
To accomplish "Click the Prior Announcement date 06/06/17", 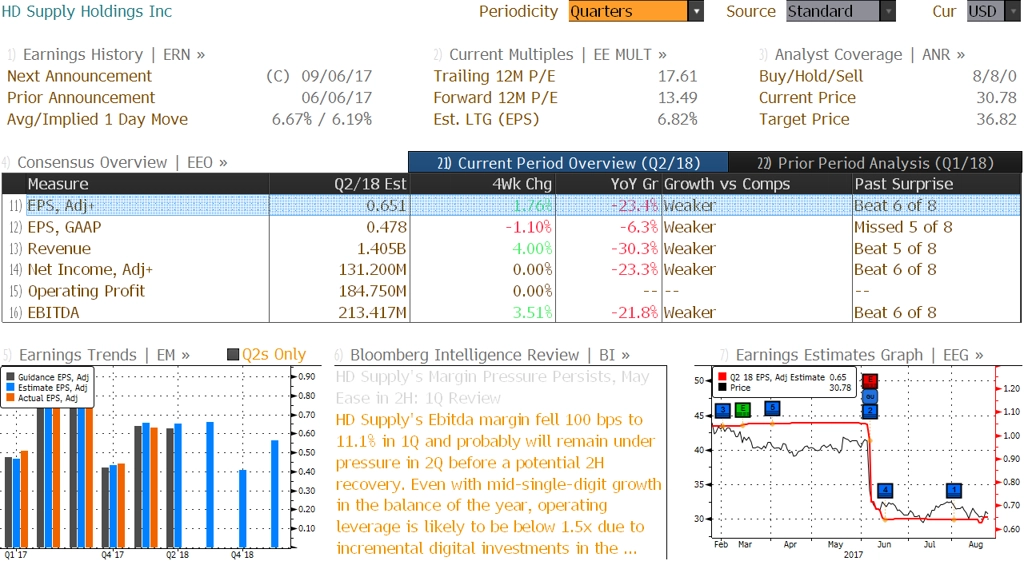I will tap(336, 97).
